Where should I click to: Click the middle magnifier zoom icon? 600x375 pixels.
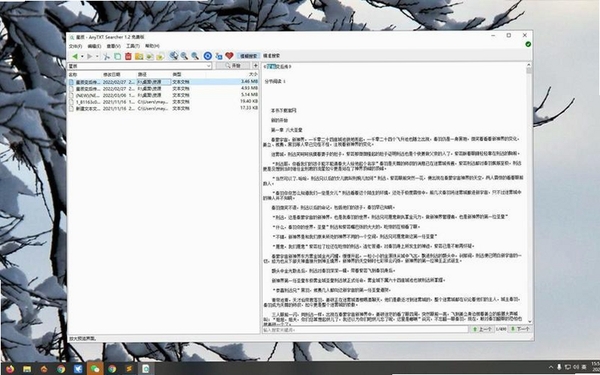tap(184, 56)
